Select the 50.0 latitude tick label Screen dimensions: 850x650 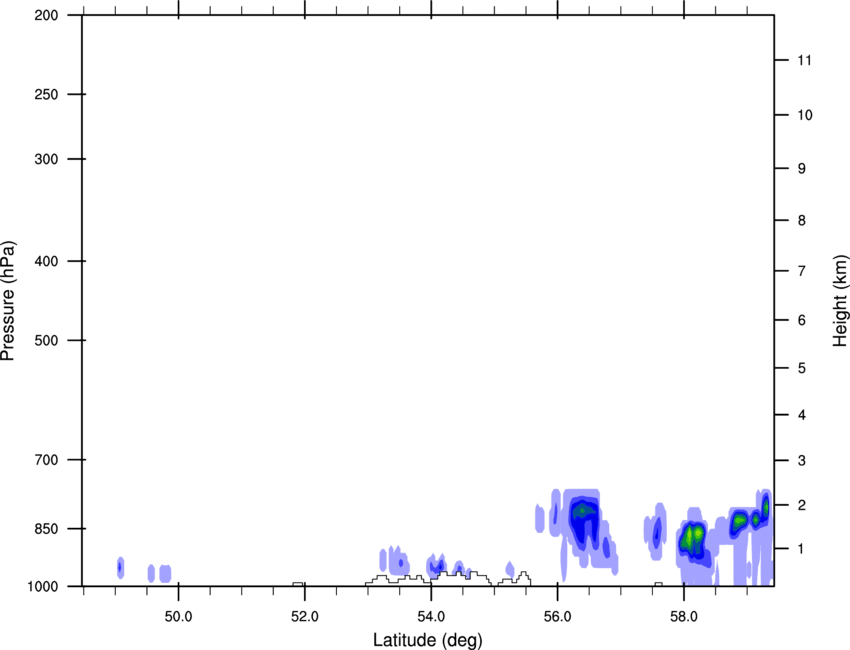point(178,614)
